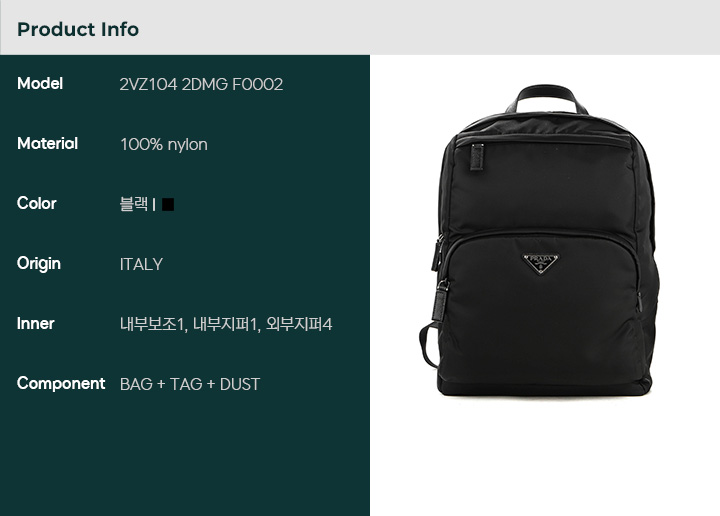The image size is (720, 516).
Task: Click the Inner label
Action: point(36,324)
